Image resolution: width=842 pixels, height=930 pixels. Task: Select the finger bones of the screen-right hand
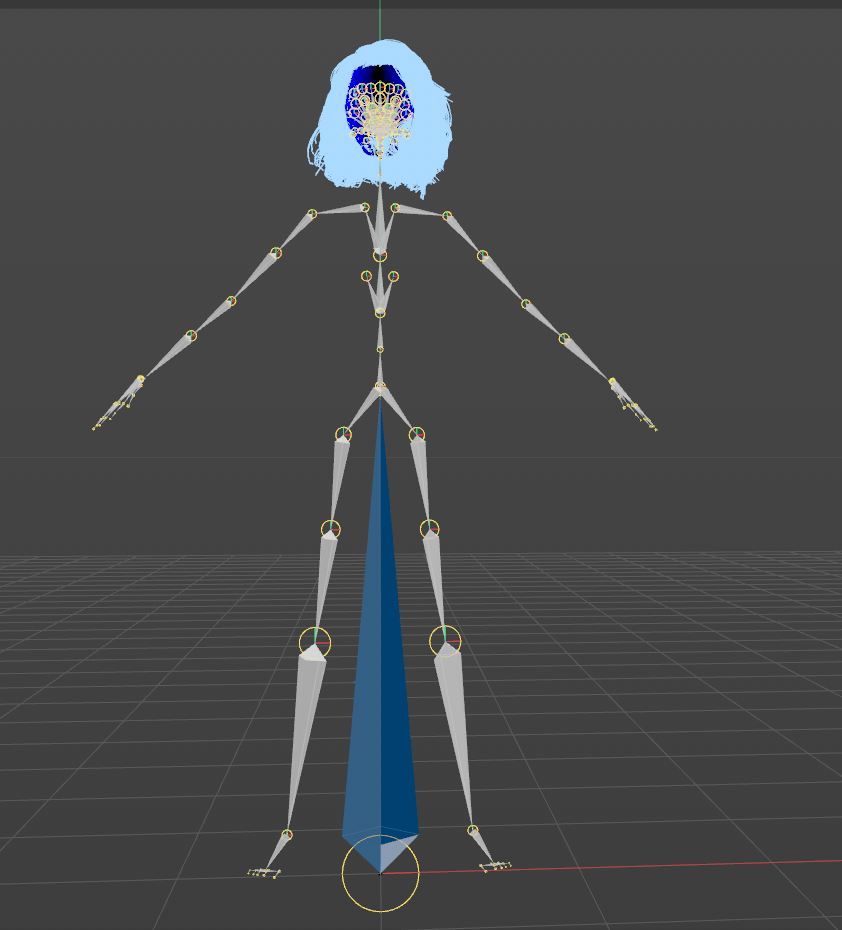coord(636,410)
